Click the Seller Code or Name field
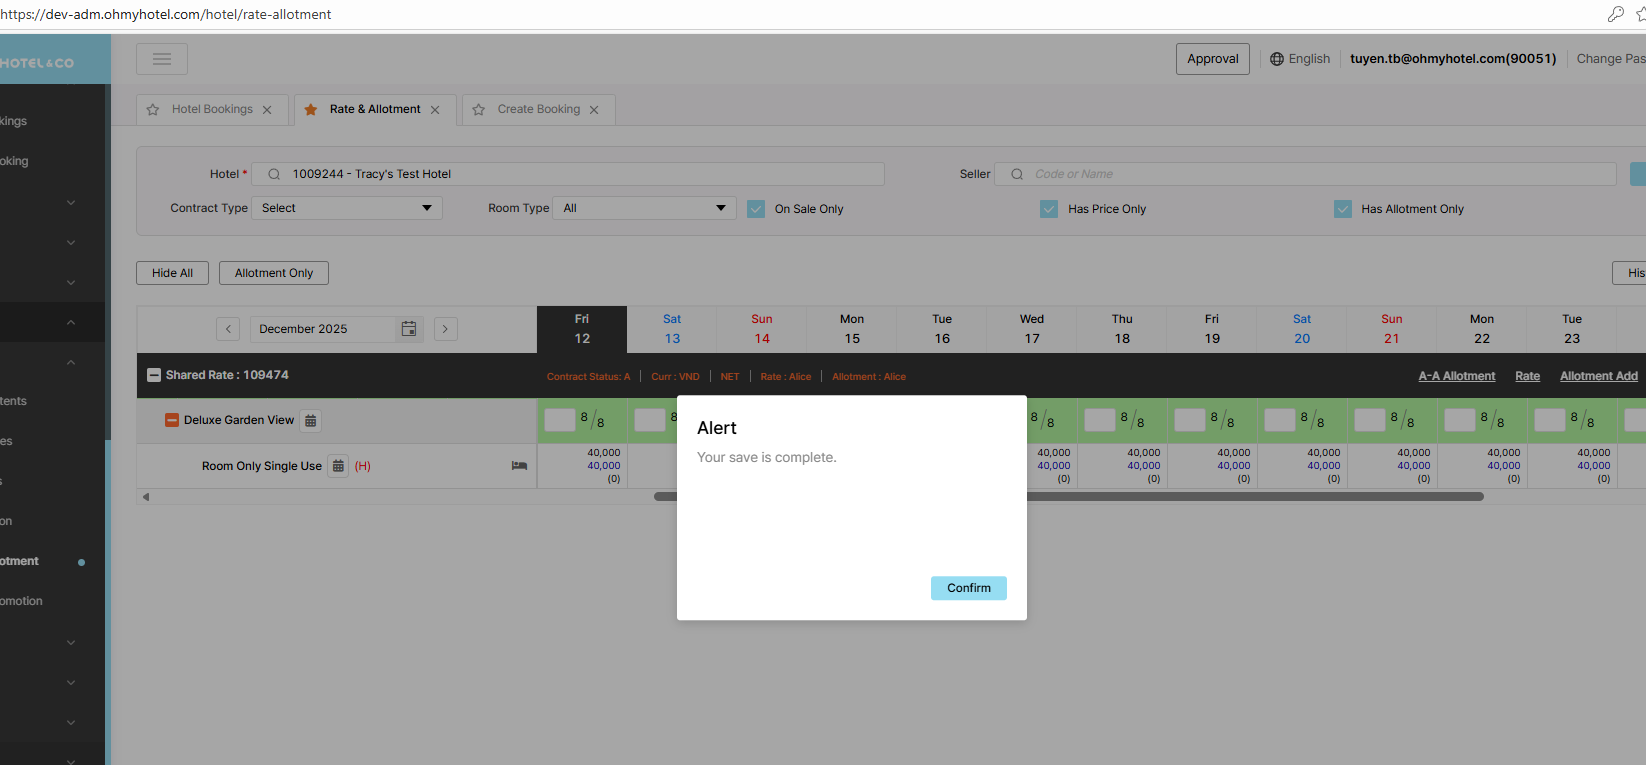The image size is (1646, 765). (x=1305, y=174)
